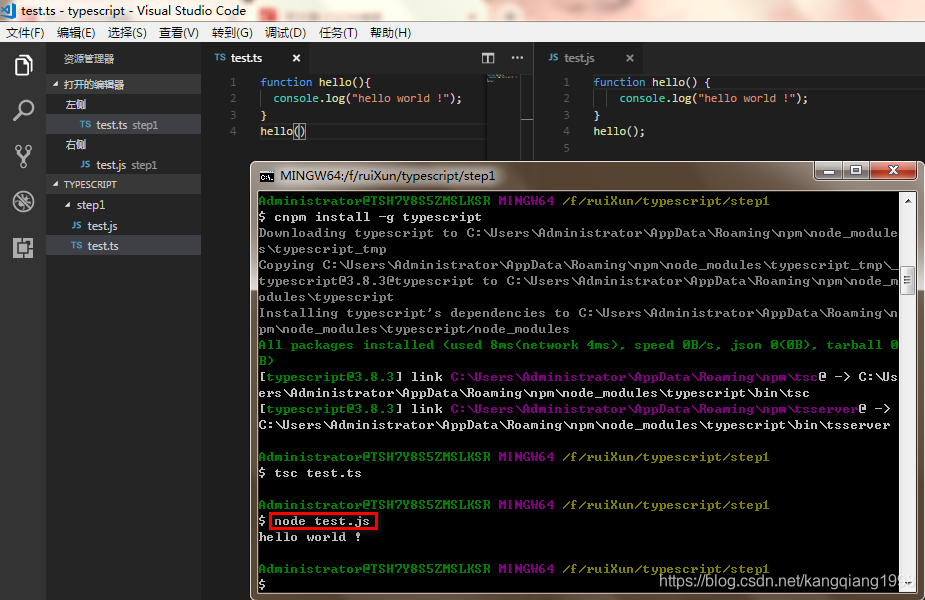Viewport: 925px width, 600px height.
Task: Close the test.js editor tab
Action: [x=629, y=58]
